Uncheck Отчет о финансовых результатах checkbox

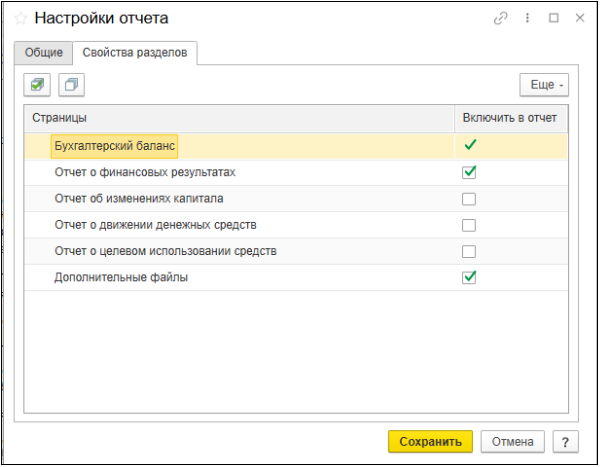point(469,172)
